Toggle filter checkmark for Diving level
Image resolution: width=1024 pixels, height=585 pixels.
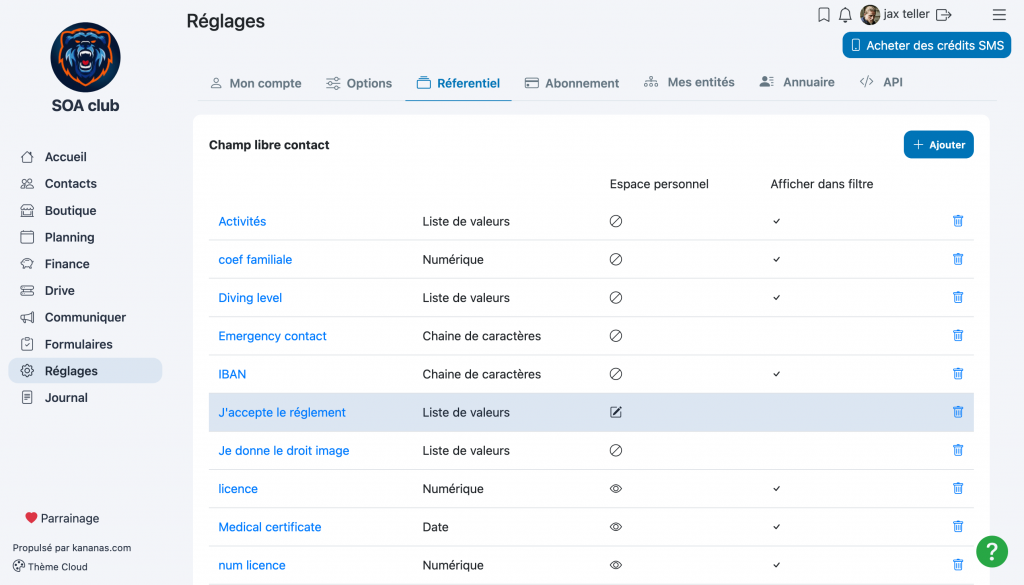click(776, 298)
